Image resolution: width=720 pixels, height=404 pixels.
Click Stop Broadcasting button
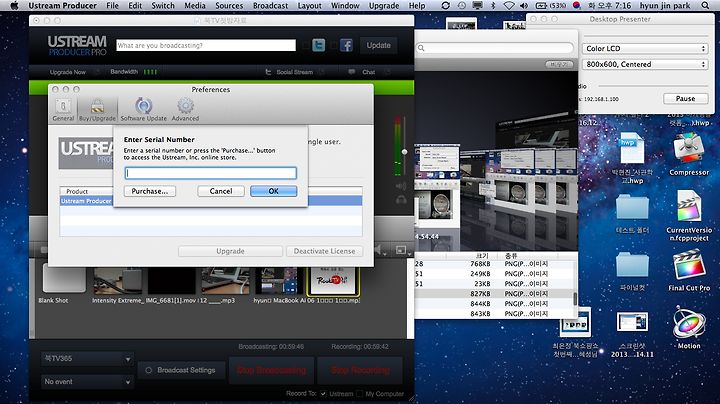[x=271, y=370]
